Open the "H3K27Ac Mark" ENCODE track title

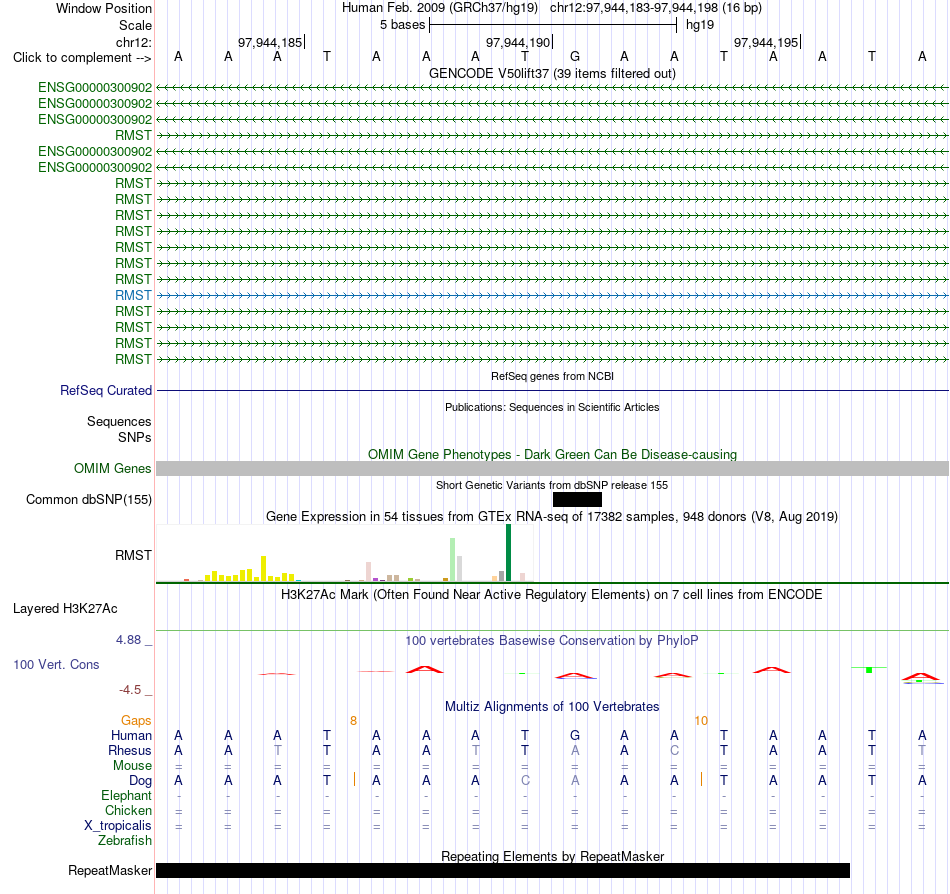pyautogui.click(x=552, y=595)
